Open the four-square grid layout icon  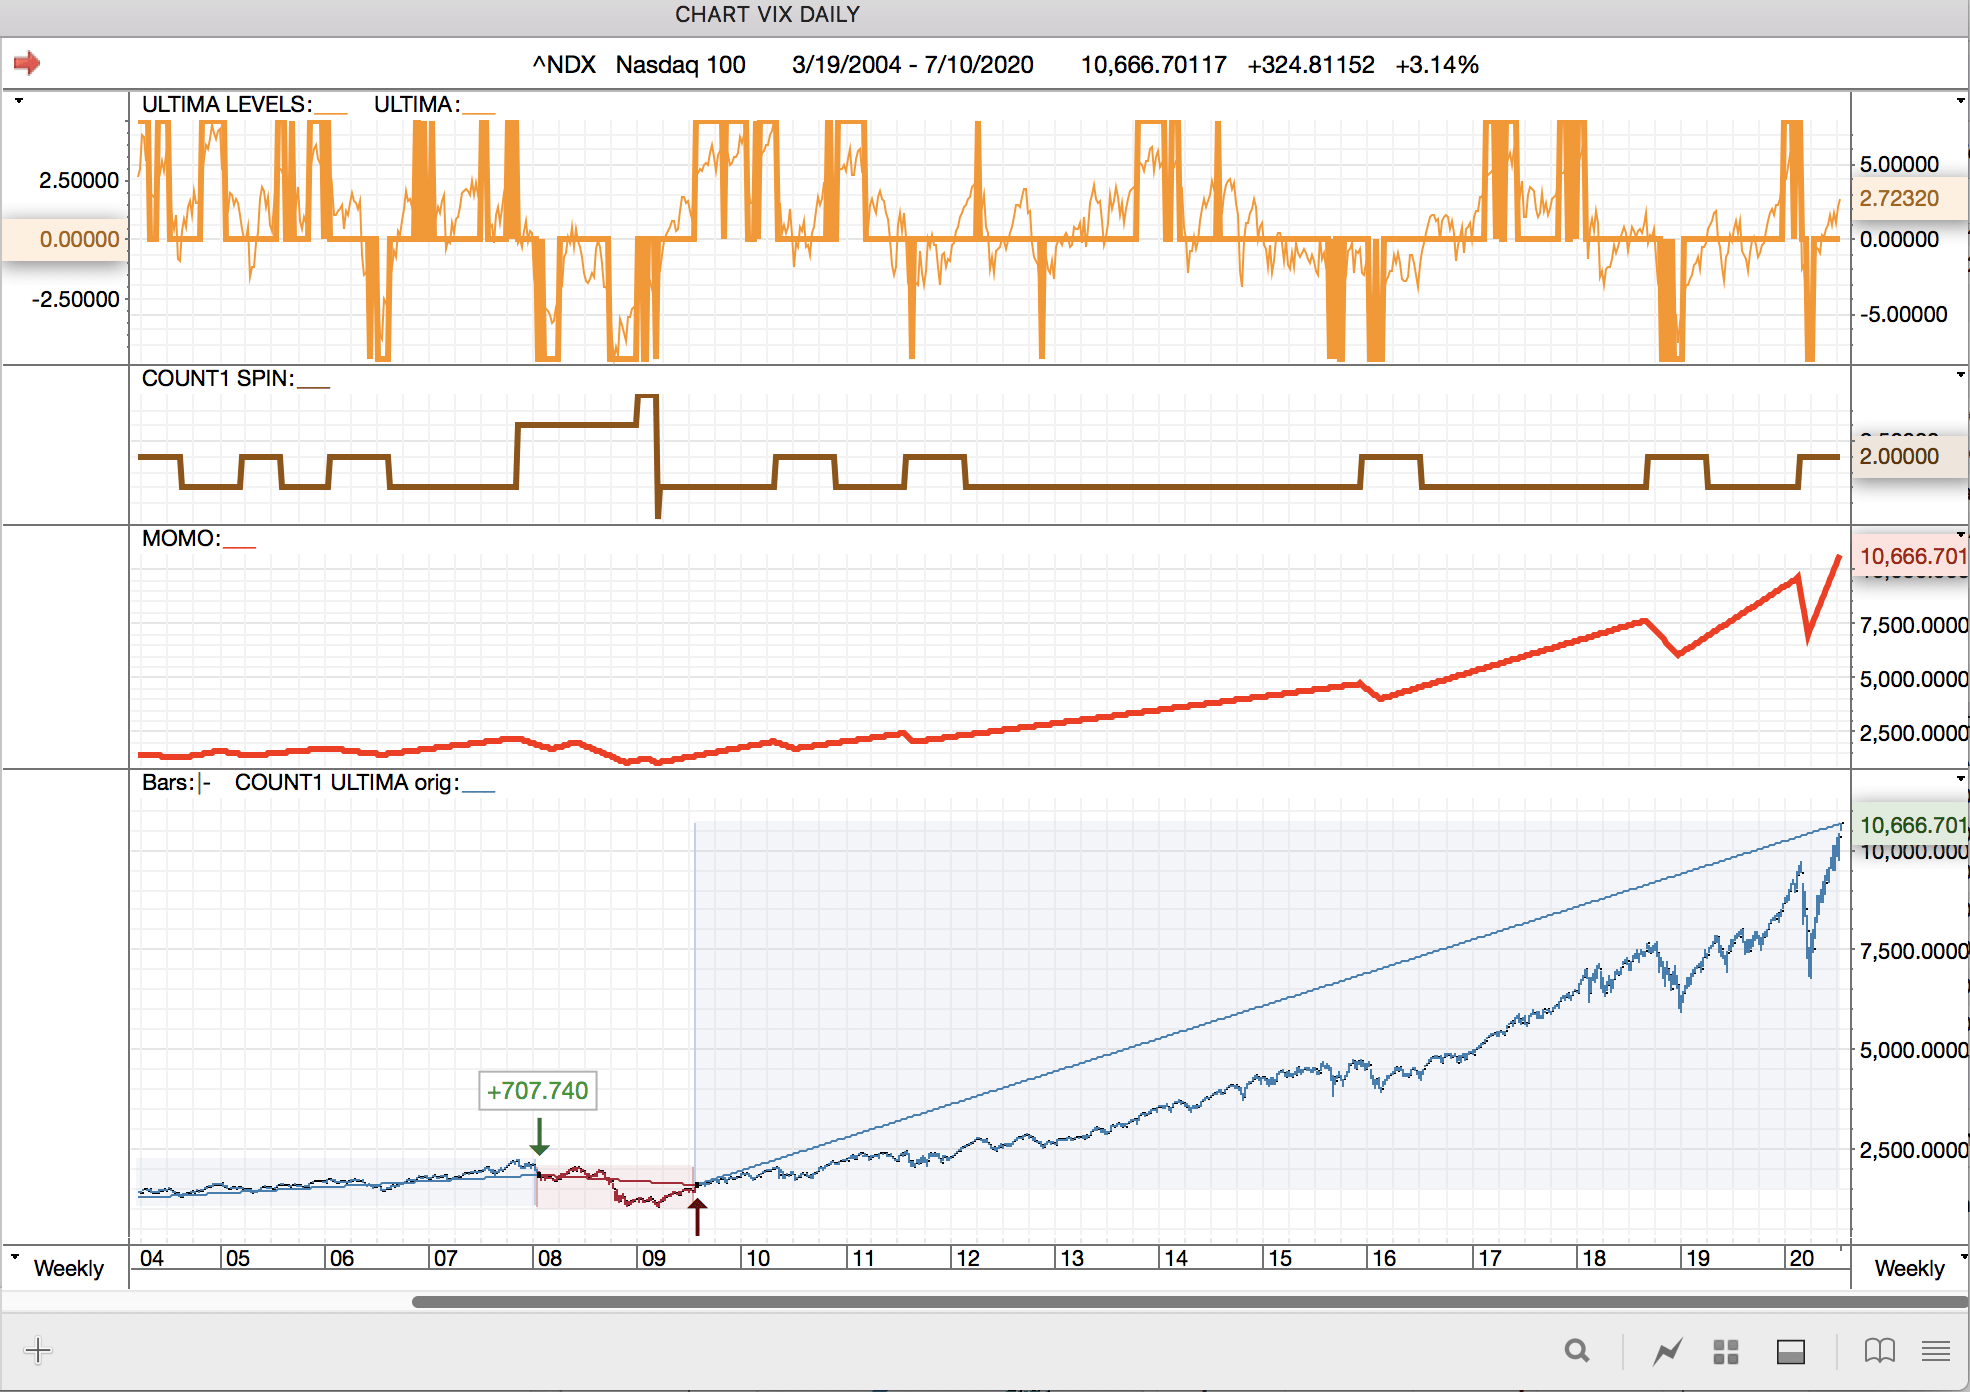point(1726,1351)
